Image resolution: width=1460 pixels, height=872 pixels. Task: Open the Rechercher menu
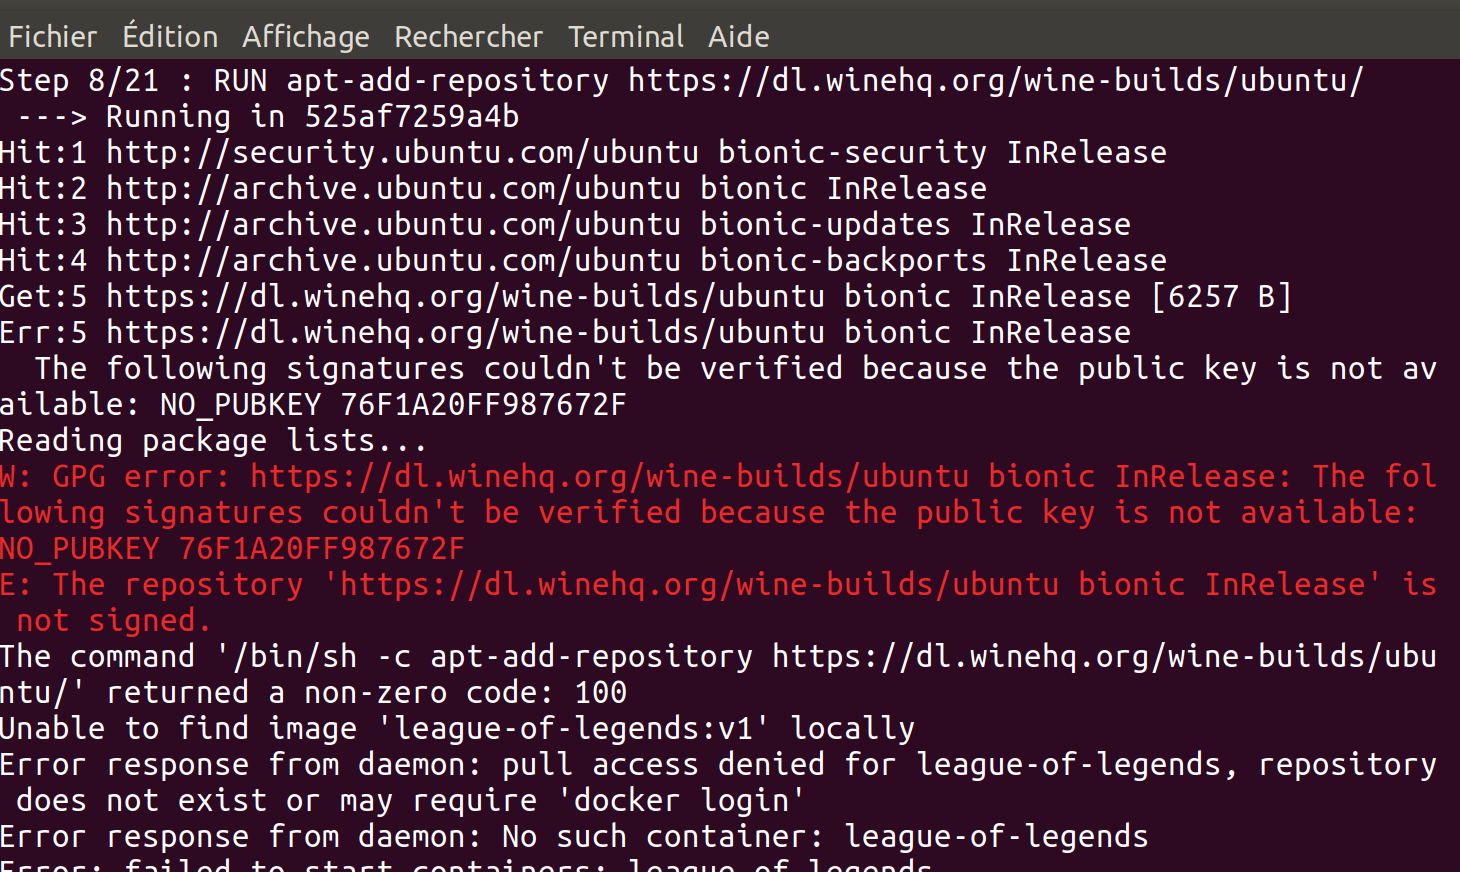tap(468, 36)
